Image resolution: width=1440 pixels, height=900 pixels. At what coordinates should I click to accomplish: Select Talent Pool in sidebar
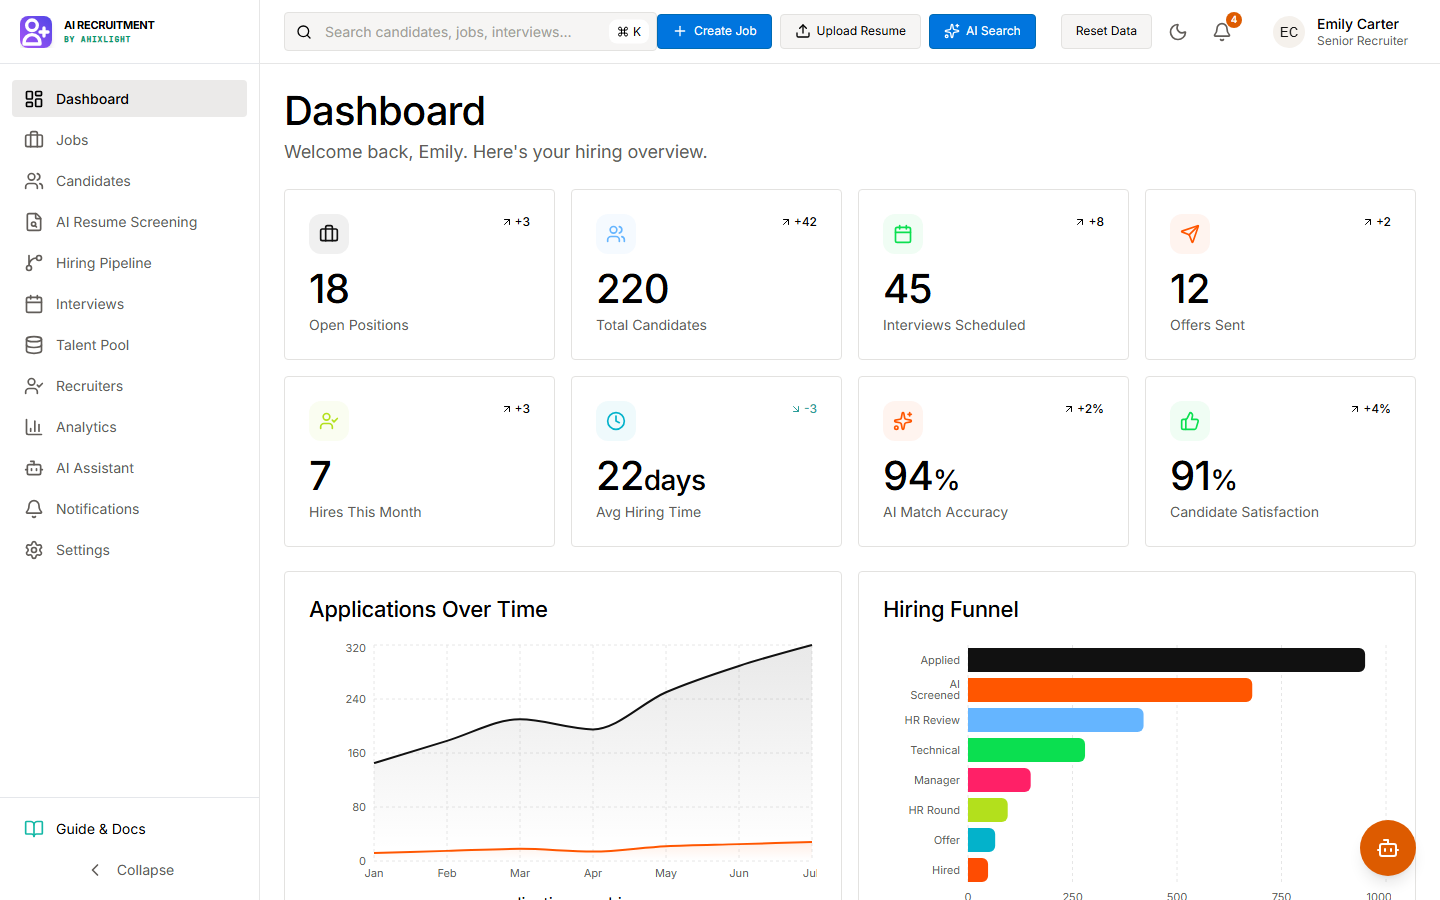(129, 345)
